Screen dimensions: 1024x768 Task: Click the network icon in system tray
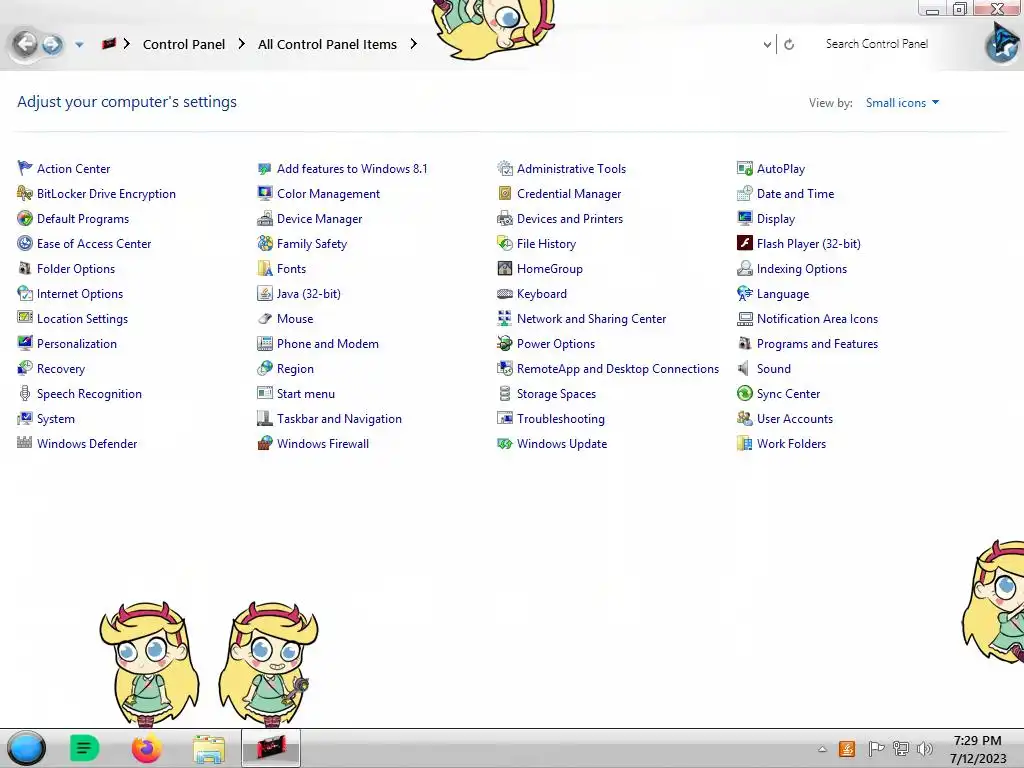pos(901,749)
